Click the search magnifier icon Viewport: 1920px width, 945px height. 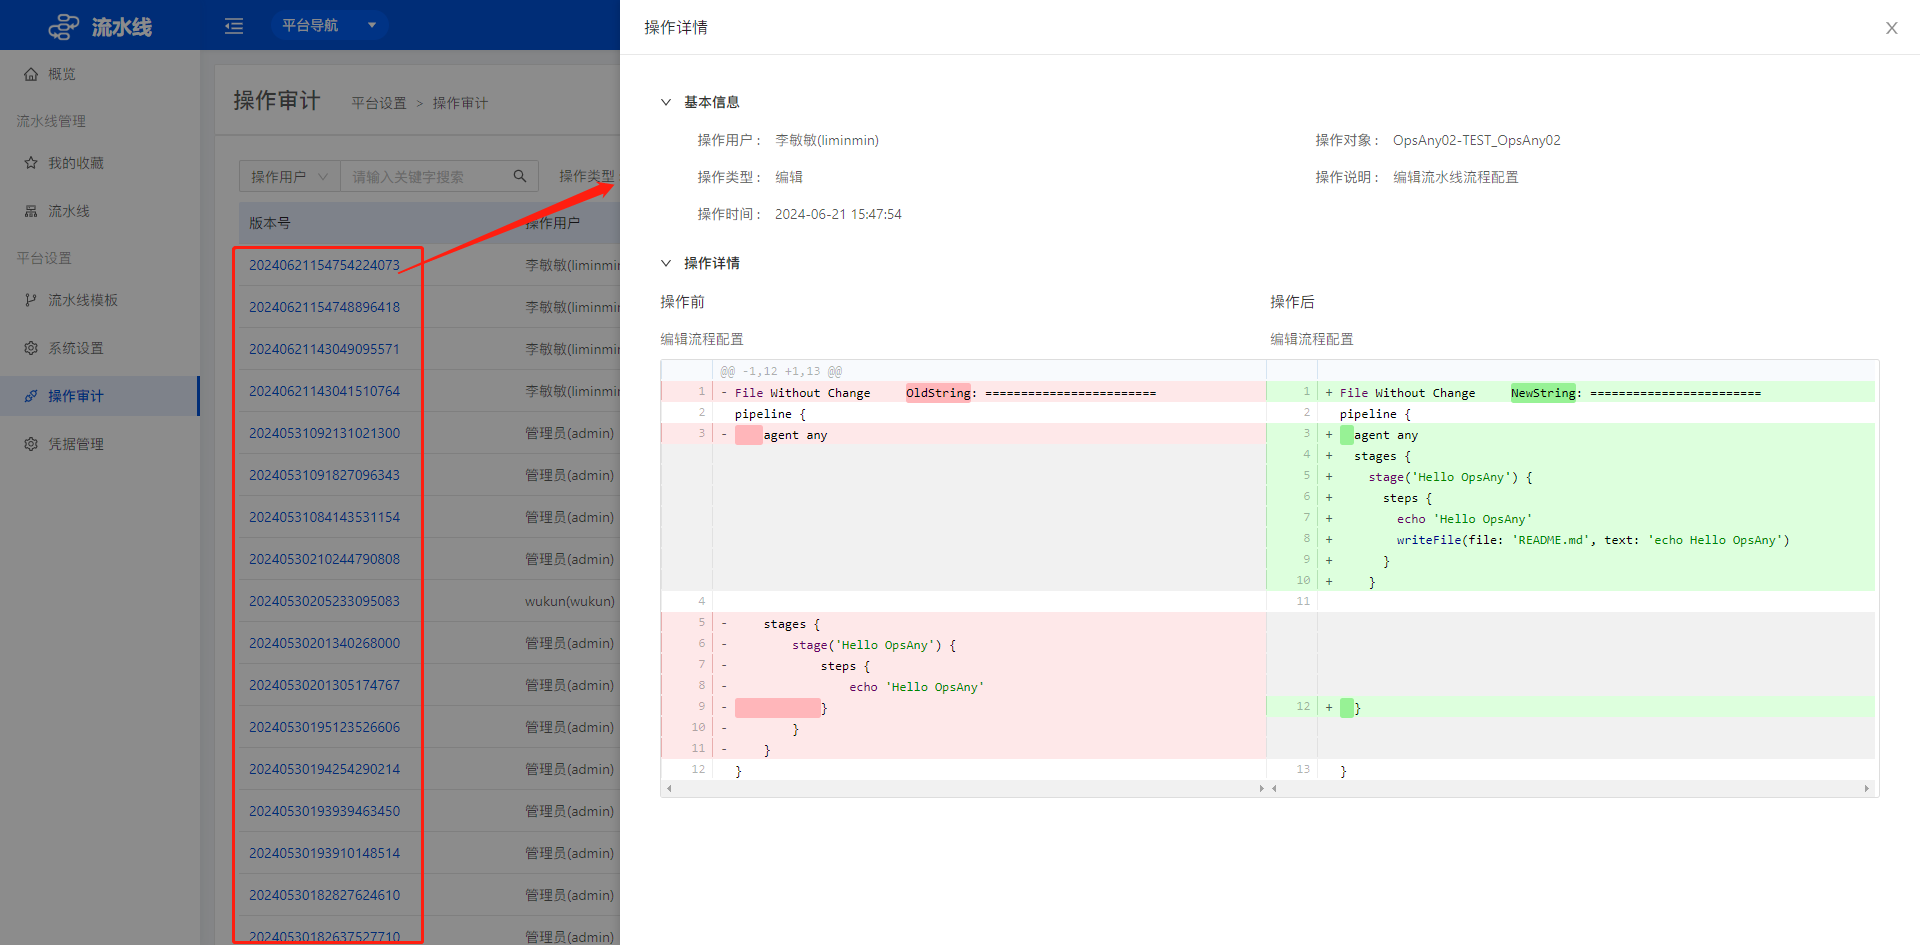click(x=520, y=176)
